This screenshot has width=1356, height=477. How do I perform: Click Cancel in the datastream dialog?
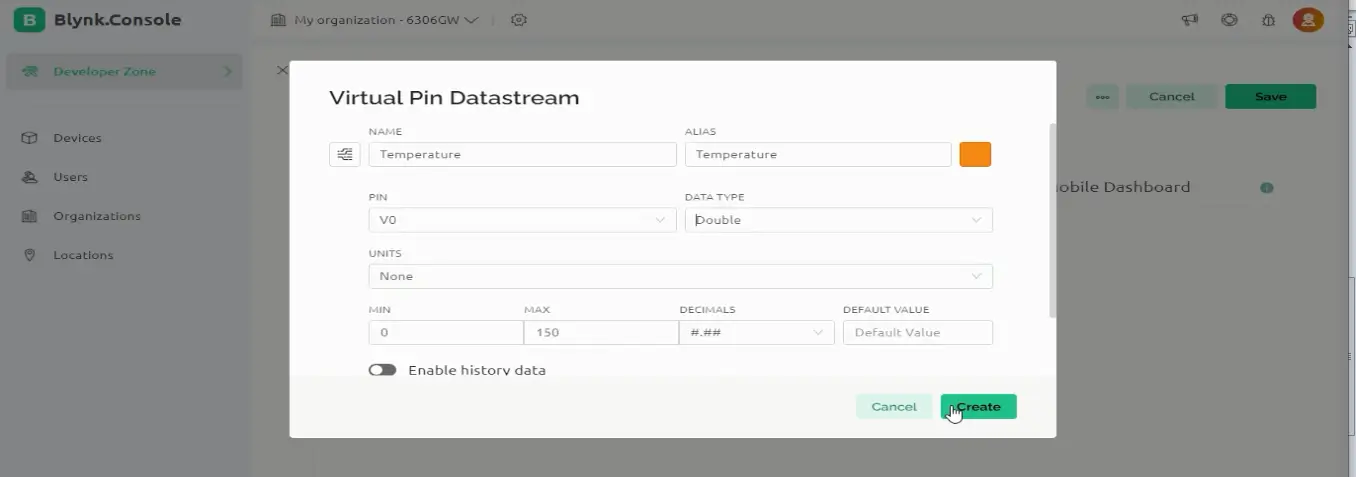[x=894, y=406]
